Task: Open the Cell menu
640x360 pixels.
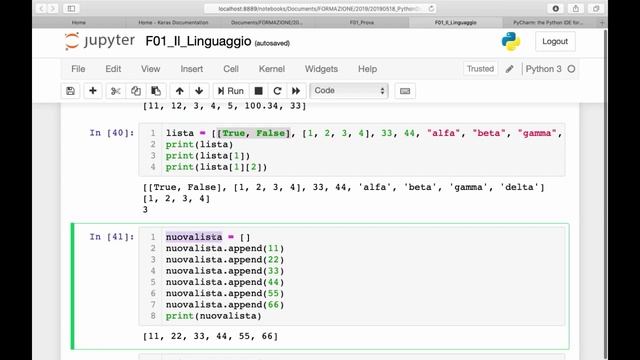Action: coord(231,69)
